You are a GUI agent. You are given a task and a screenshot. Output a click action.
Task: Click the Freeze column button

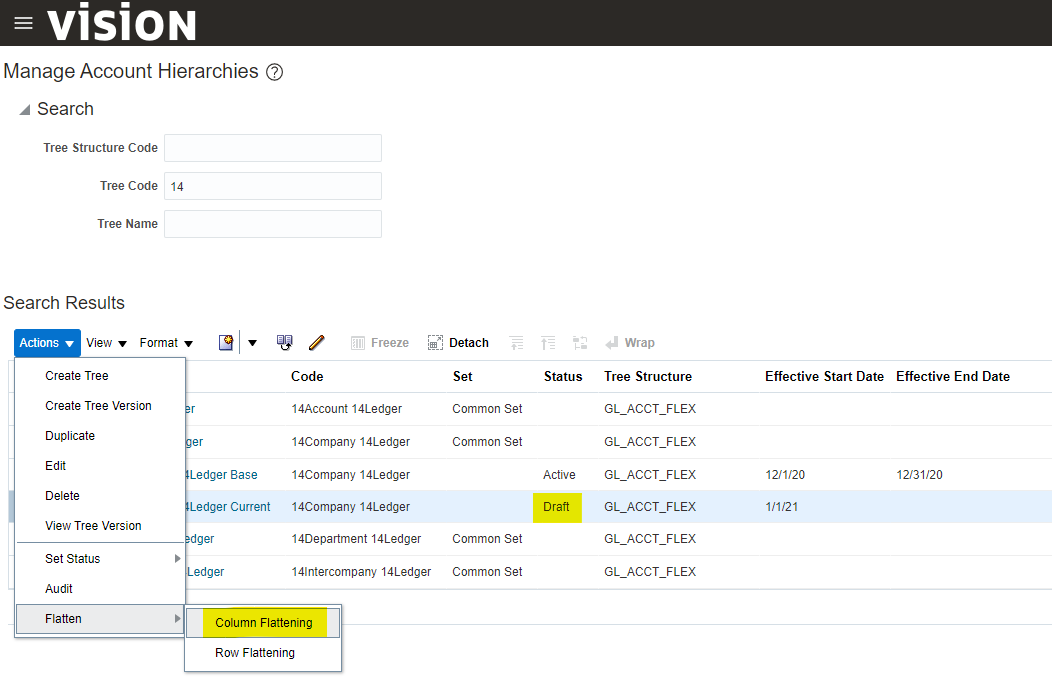[380, 343]
